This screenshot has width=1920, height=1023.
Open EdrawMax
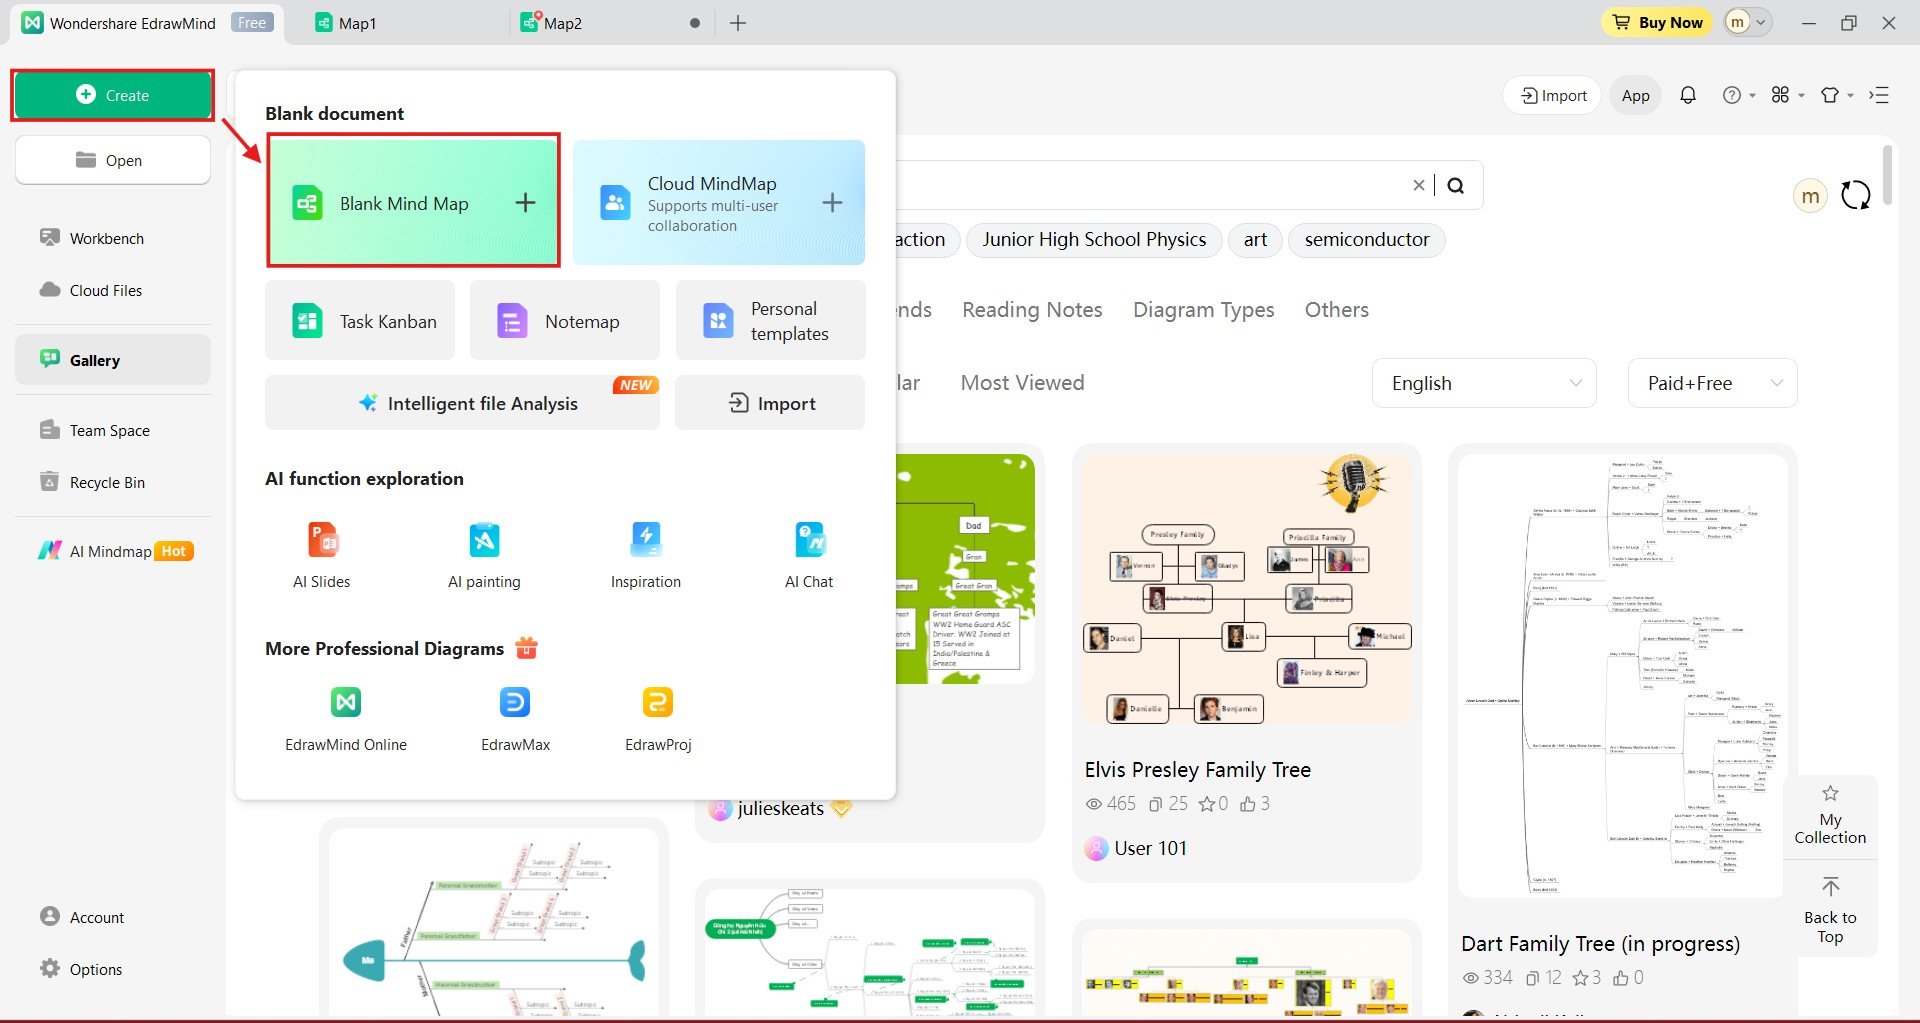coord(515,719)
